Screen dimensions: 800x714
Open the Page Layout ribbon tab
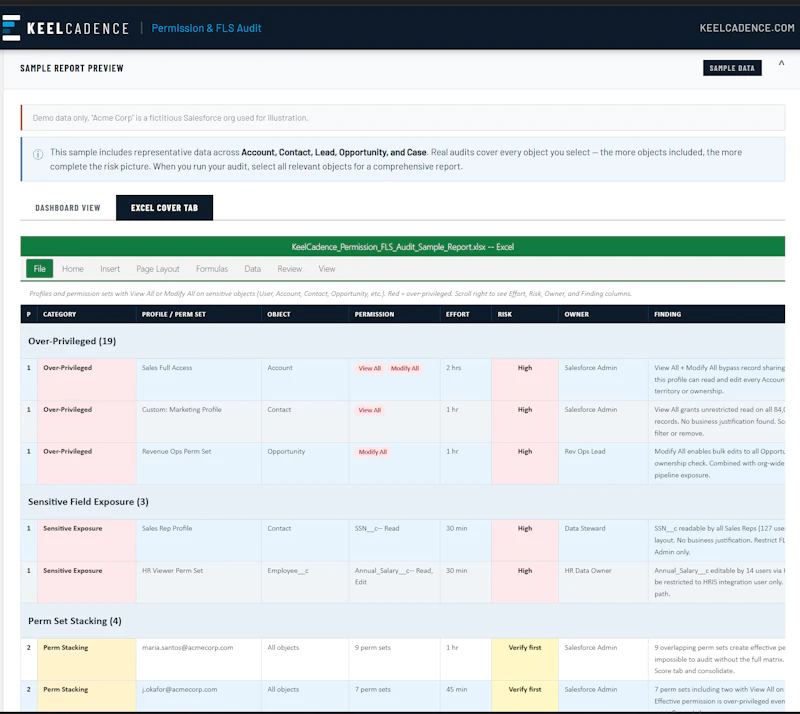[x=158, y=268]
